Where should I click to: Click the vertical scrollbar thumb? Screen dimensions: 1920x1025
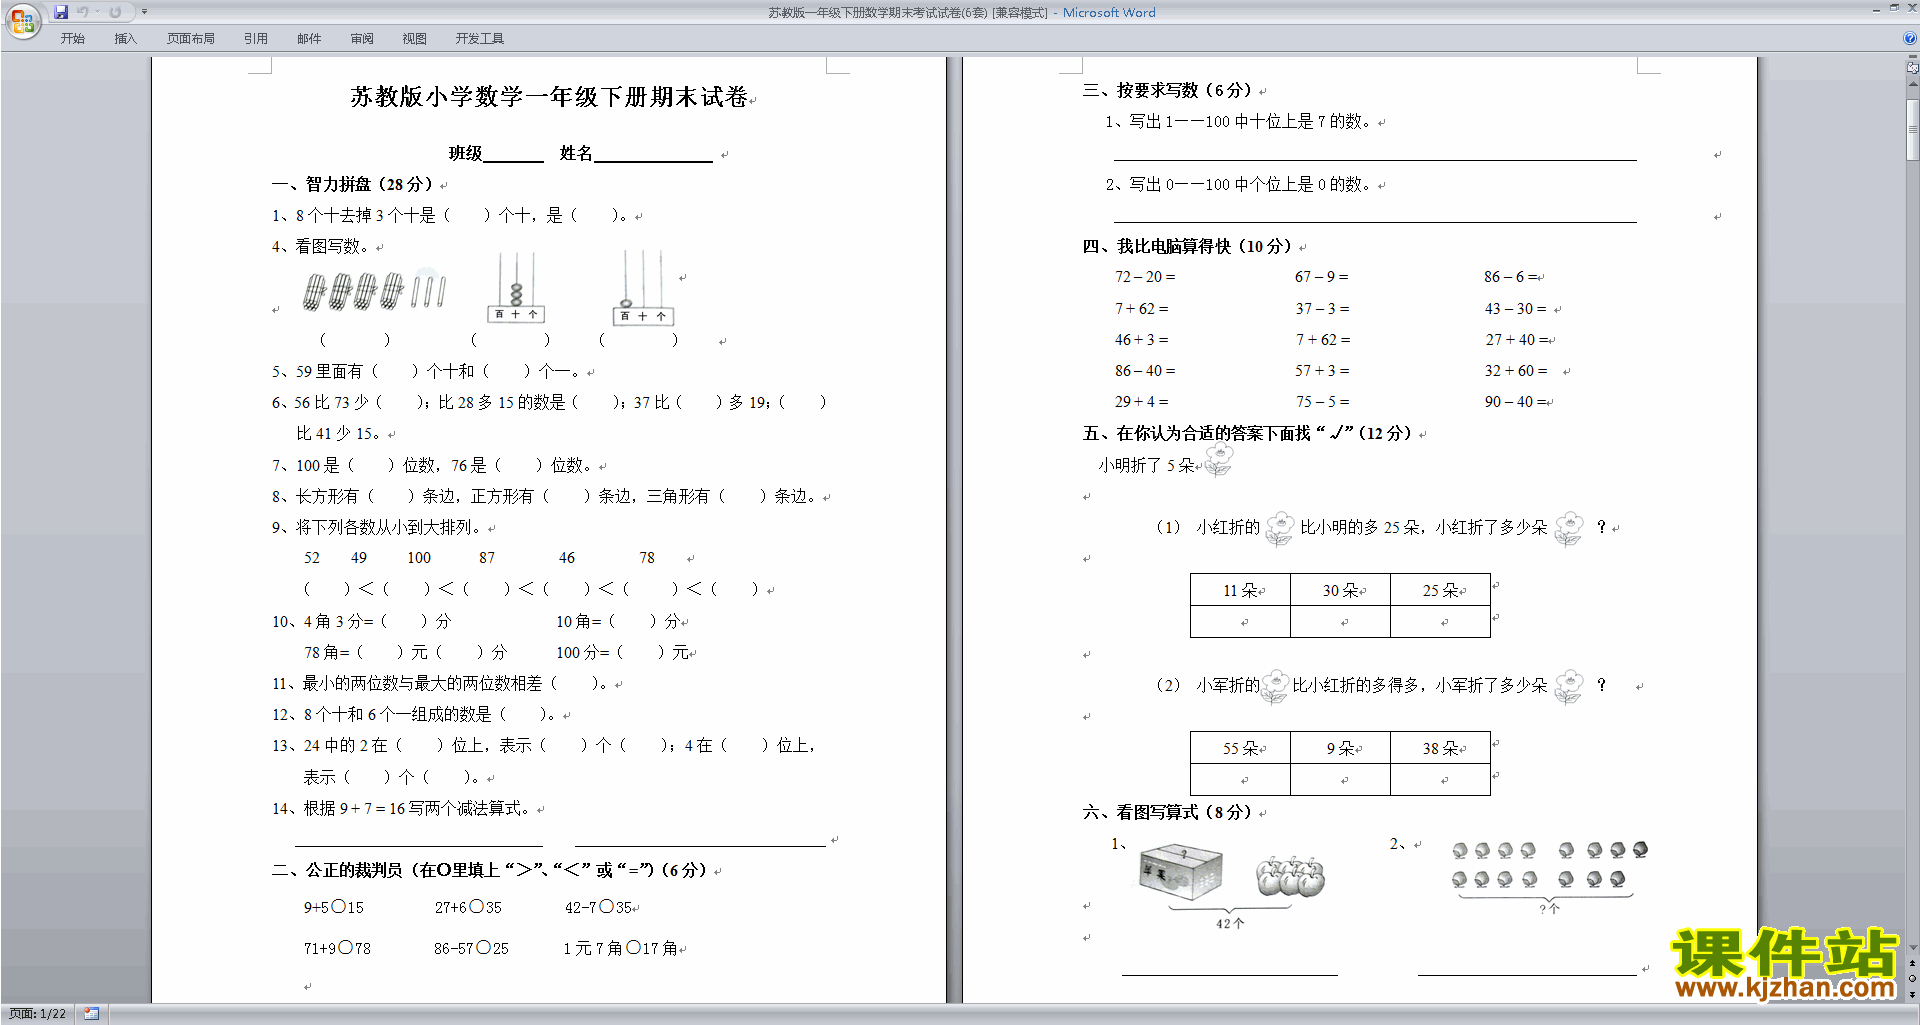point(1913,129)
